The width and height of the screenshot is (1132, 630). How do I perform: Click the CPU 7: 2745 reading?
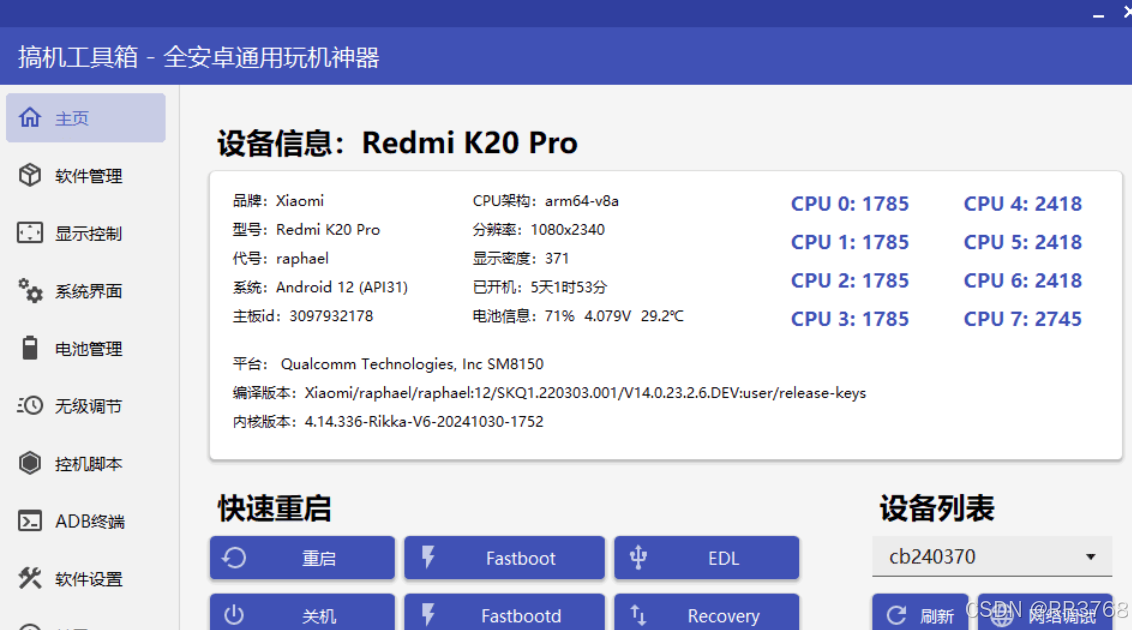1023,319
